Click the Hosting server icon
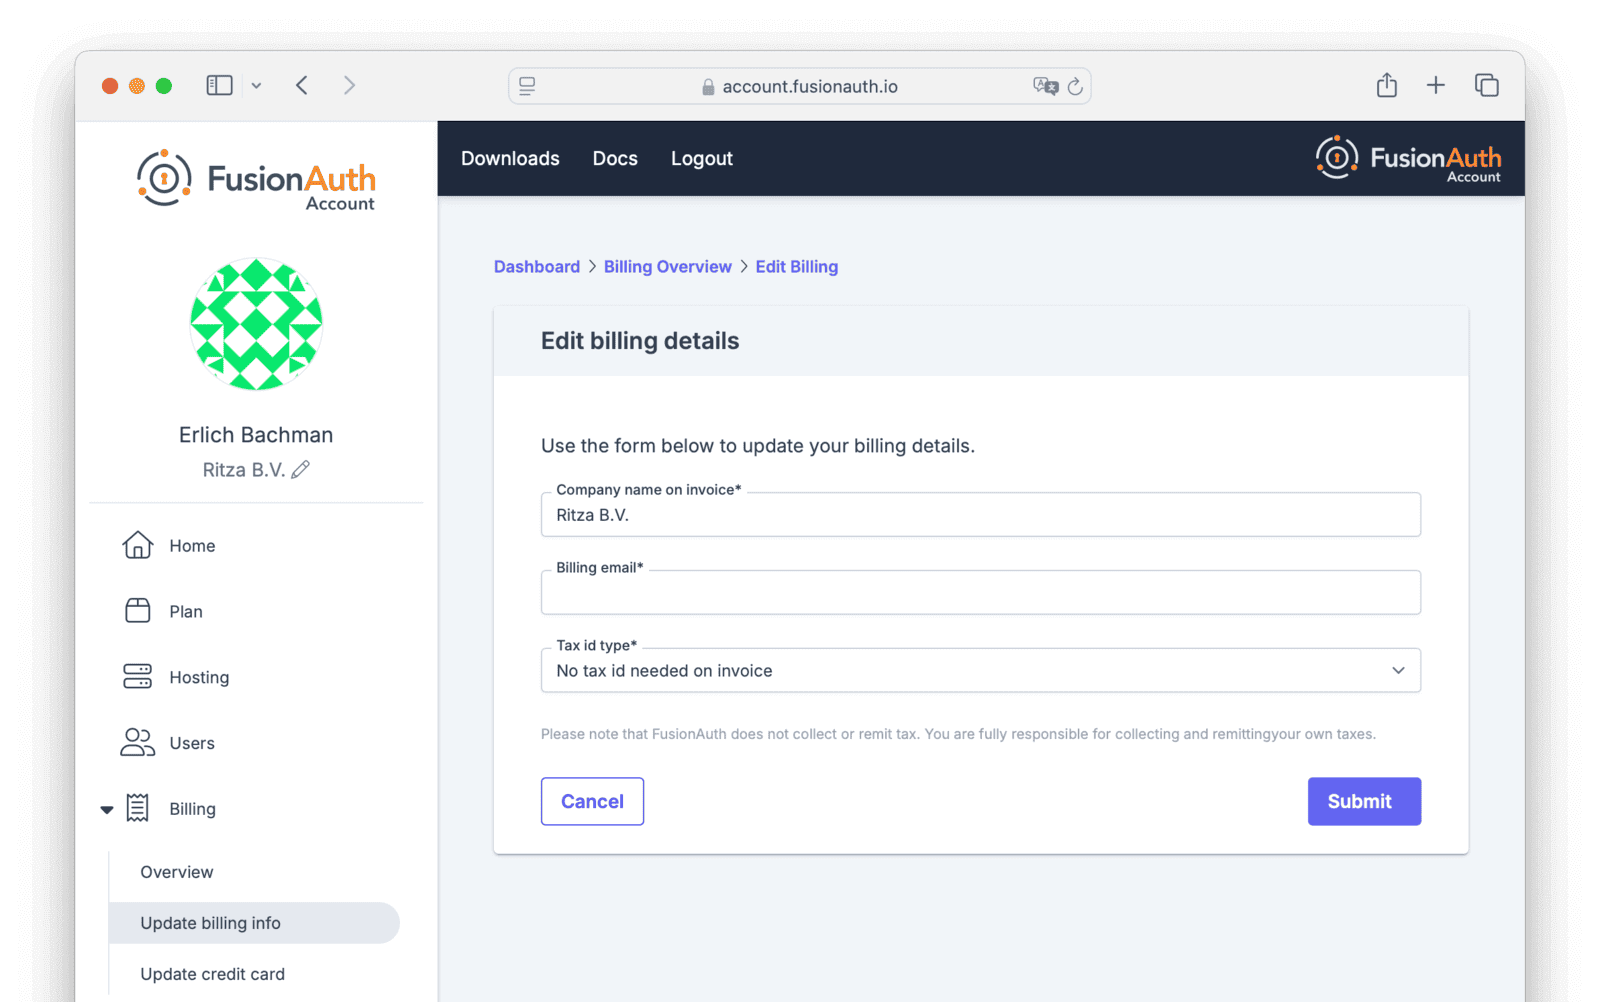This screenshot has width=1600, height=1002. [137, 677]
